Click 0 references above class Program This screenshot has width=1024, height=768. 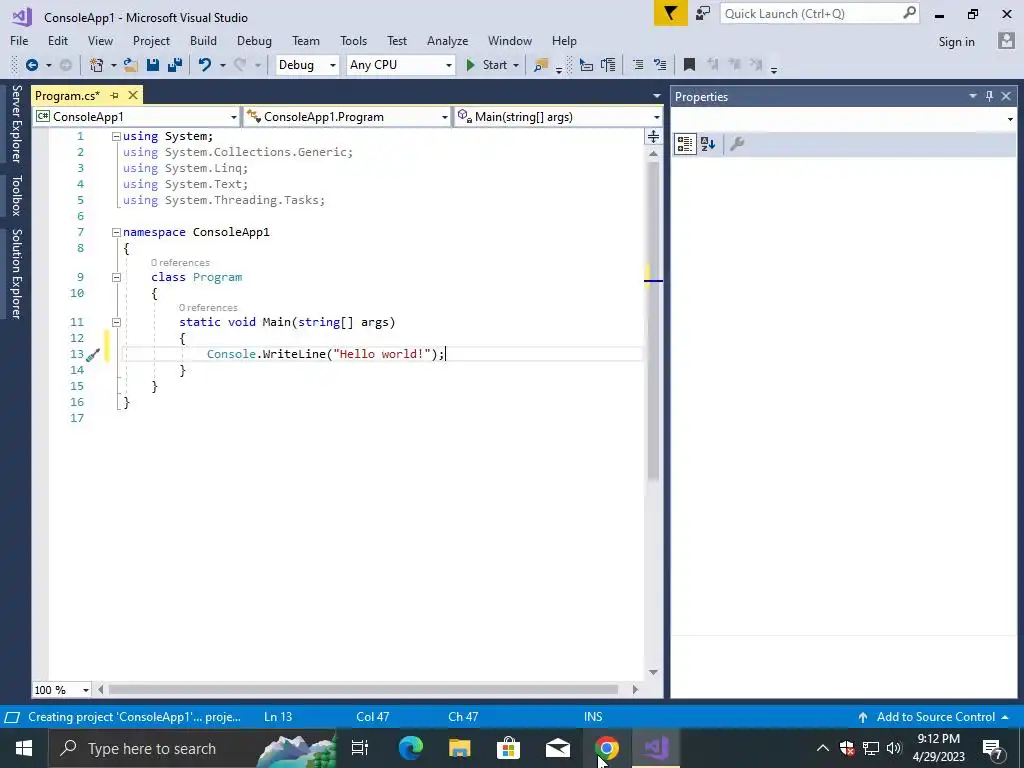tap(180, 263)
